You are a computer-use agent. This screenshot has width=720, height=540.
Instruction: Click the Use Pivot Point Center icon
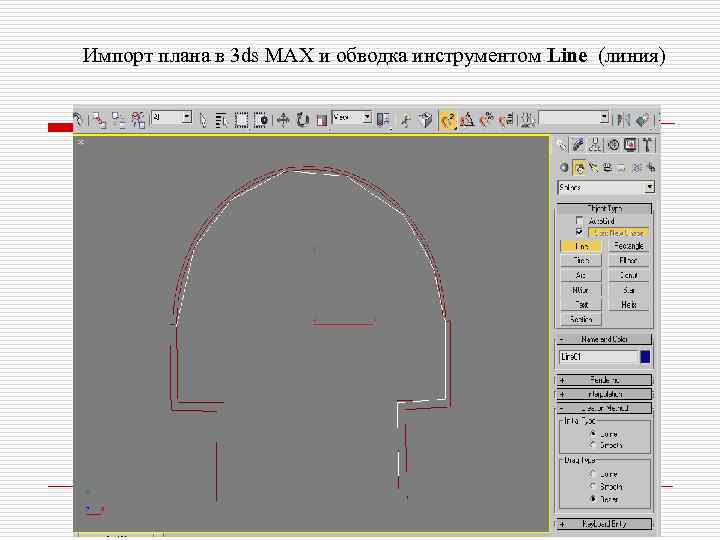383,120
